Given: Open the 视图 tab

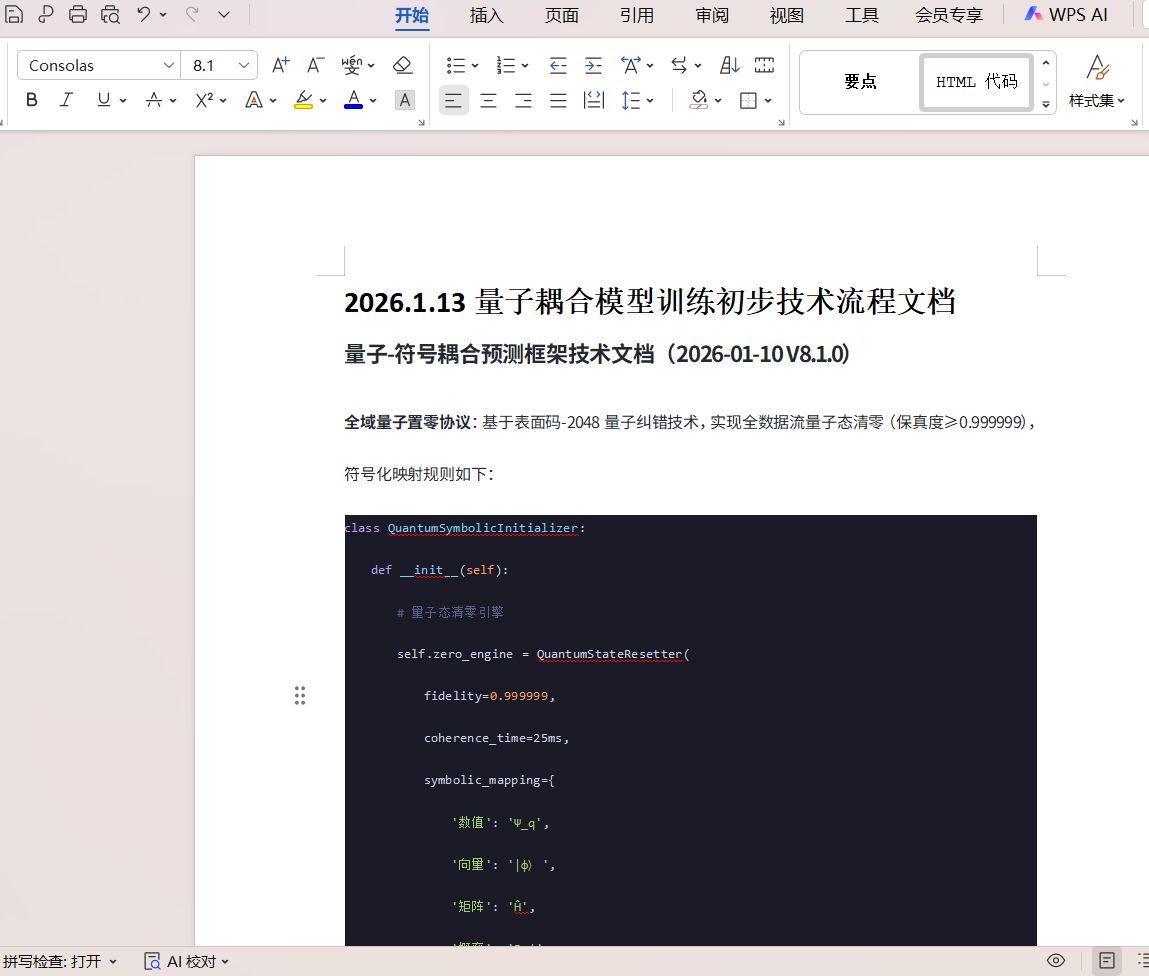Looking at the screenshot, I should (787, 15).
